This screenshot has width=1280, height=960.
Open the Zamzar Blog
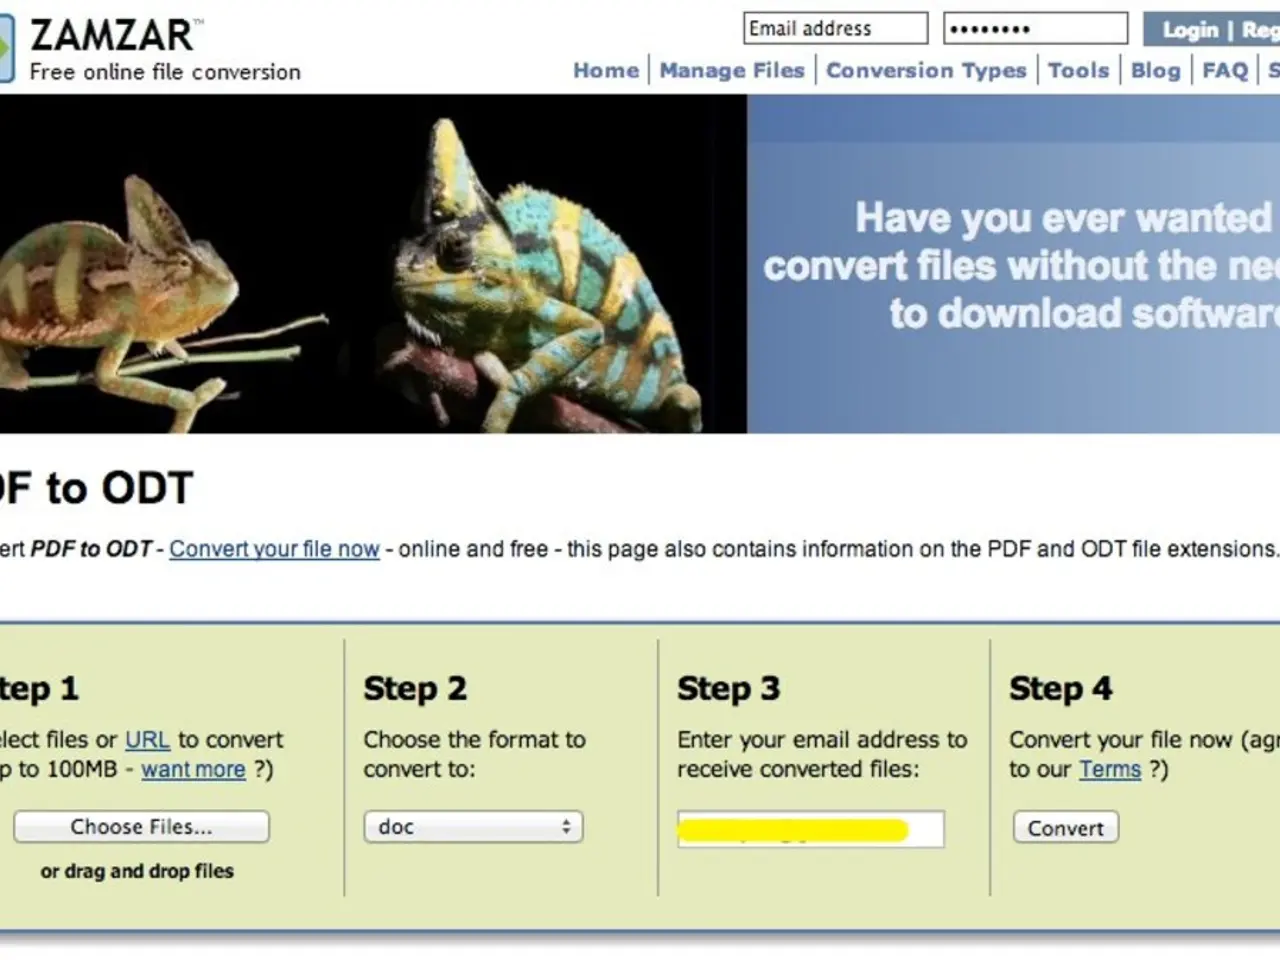1156,70
